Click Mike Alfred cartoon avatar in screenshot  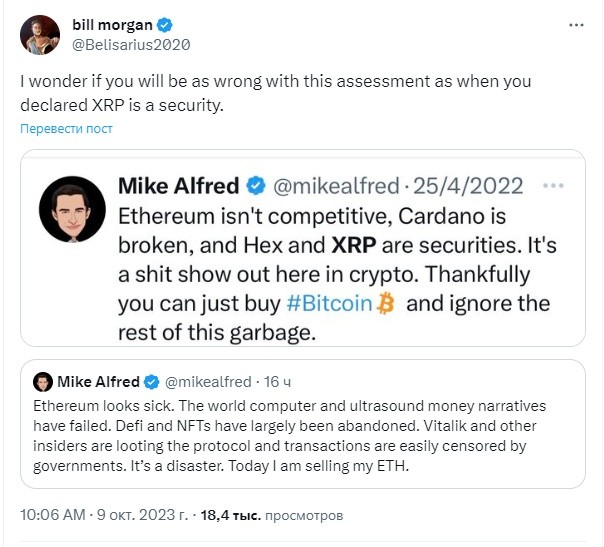[72, 209]
